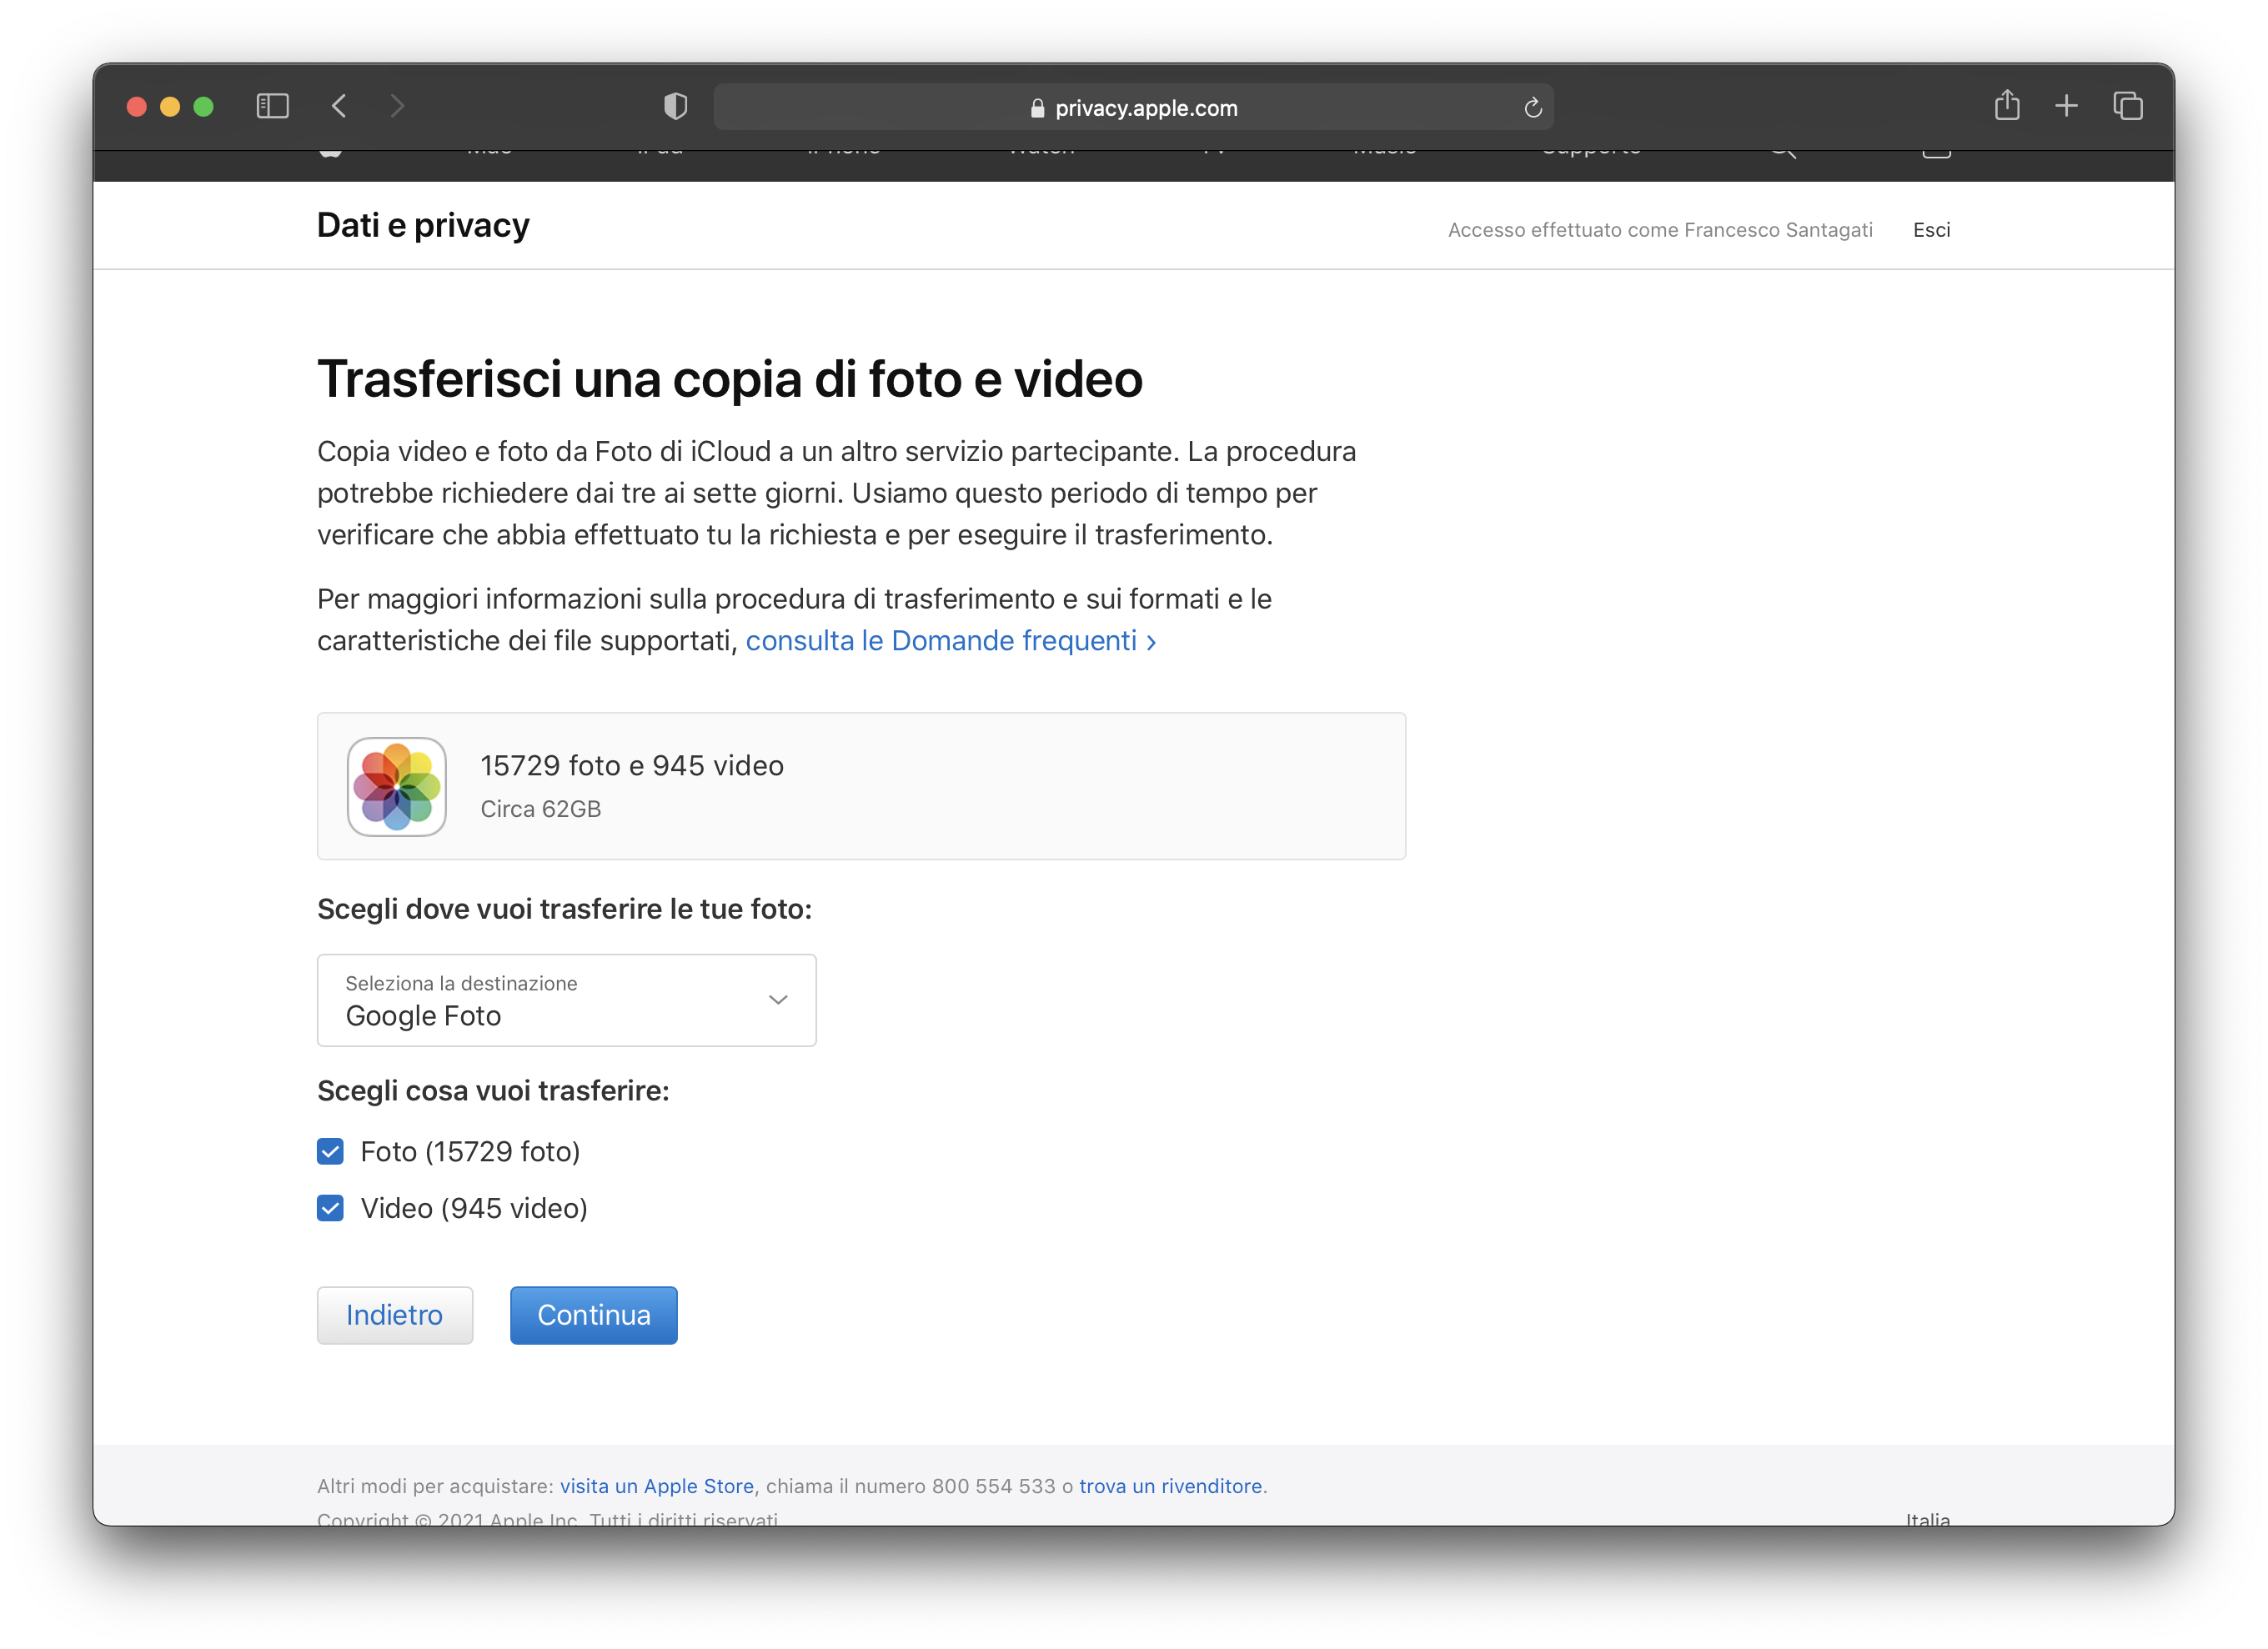Click the Circa 62GB text

point(541,809)
